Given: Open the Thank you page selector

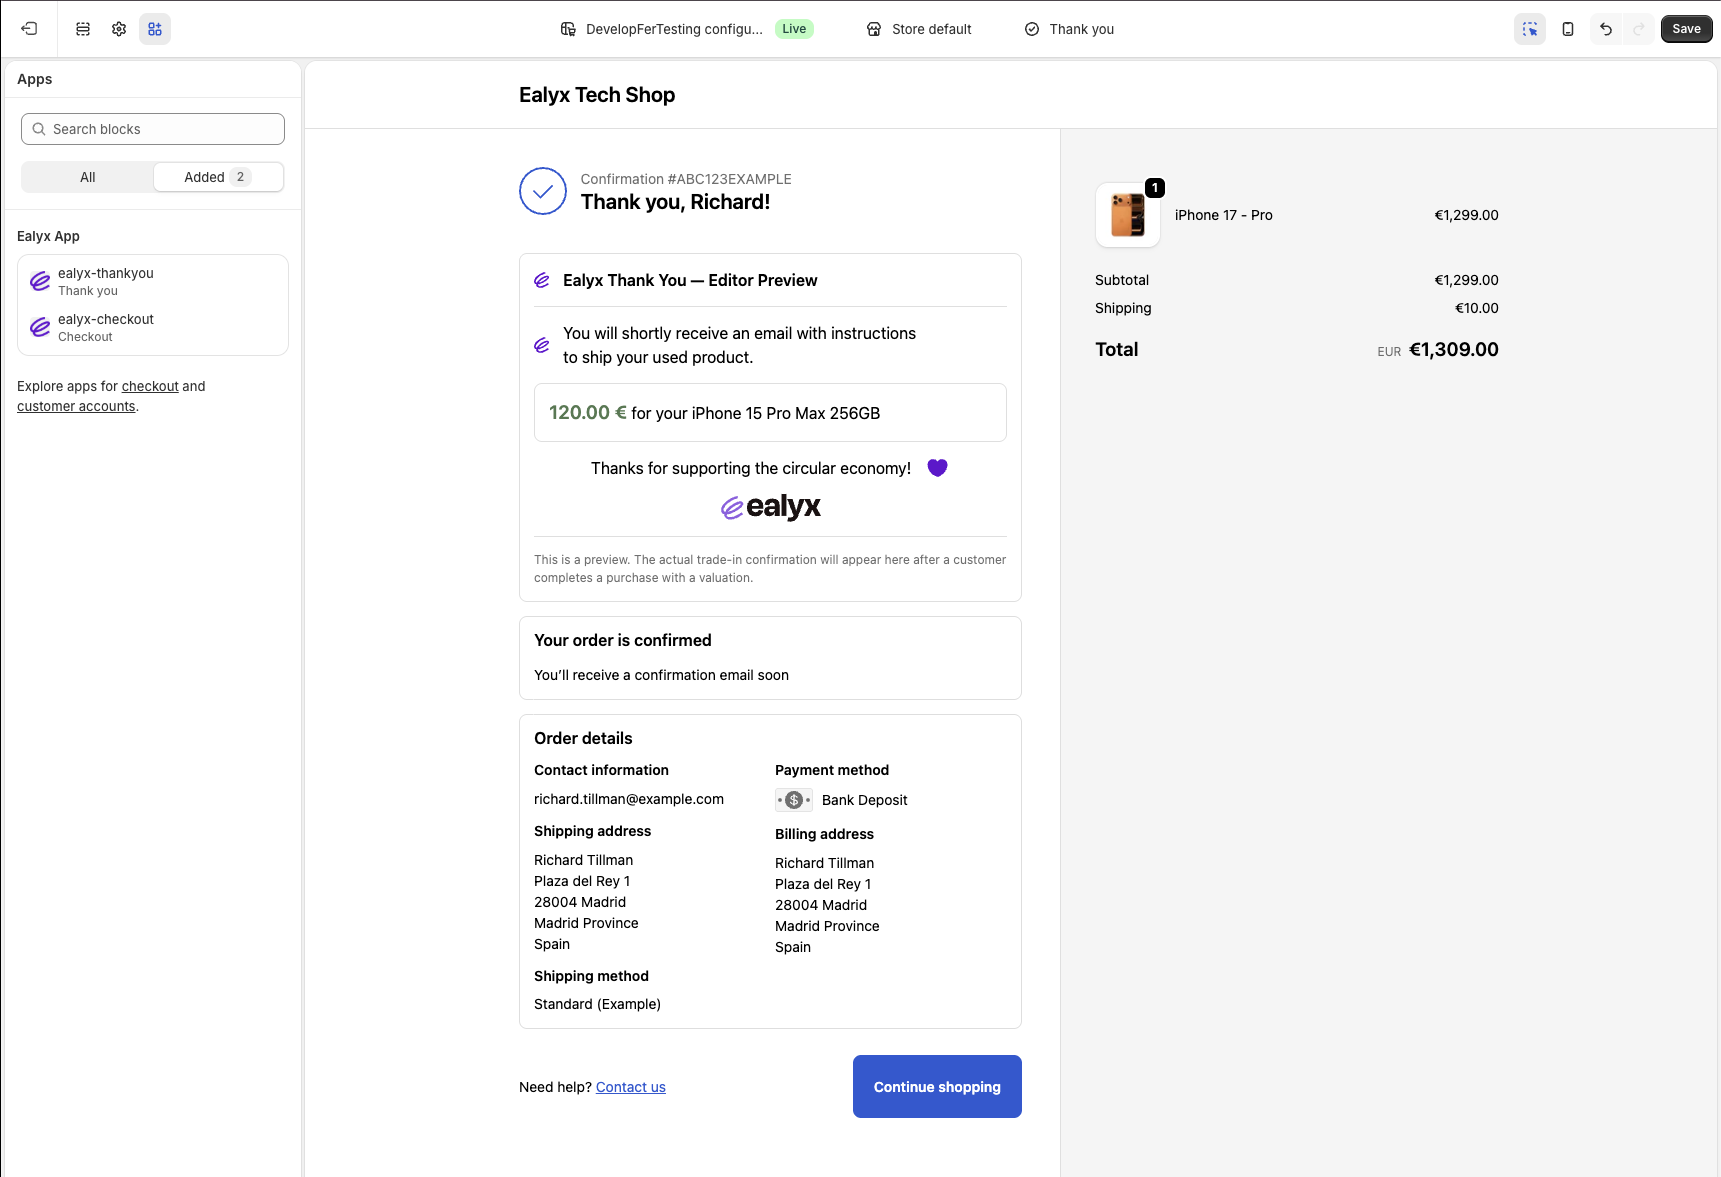Looking at the screenshot, I should [1069, 29].
